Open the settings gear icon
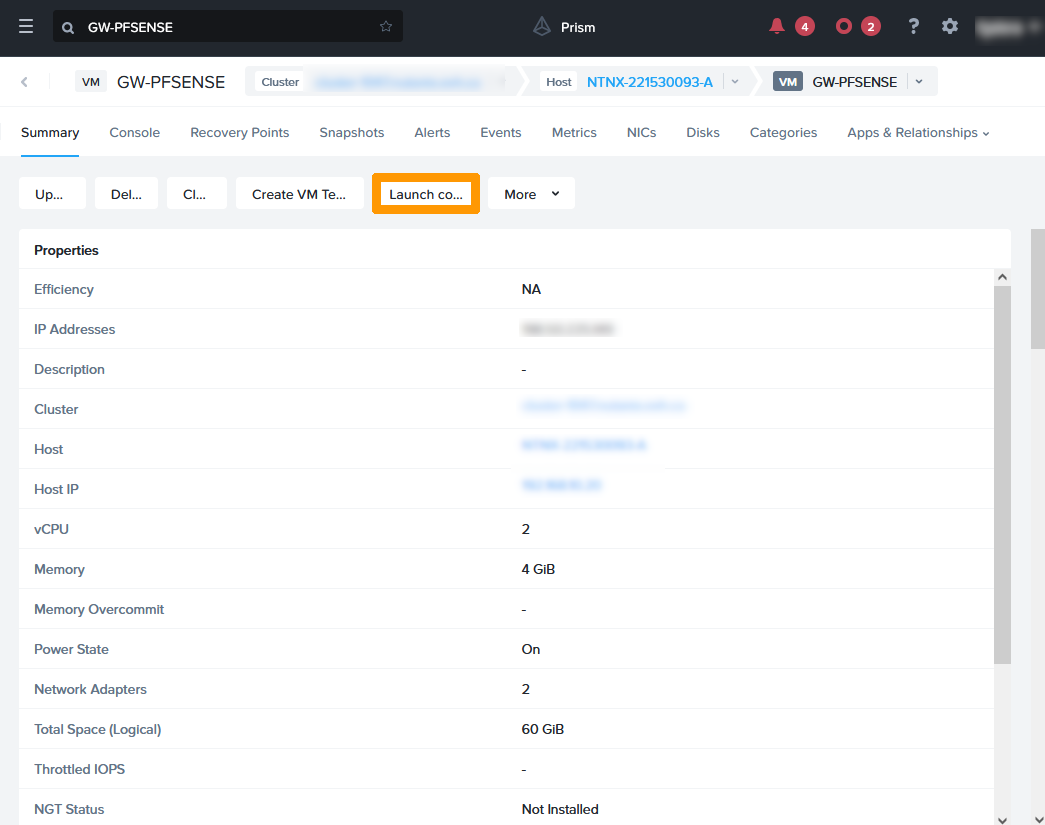The height and width of the screenshot is (825, 1045). point(950,27)
